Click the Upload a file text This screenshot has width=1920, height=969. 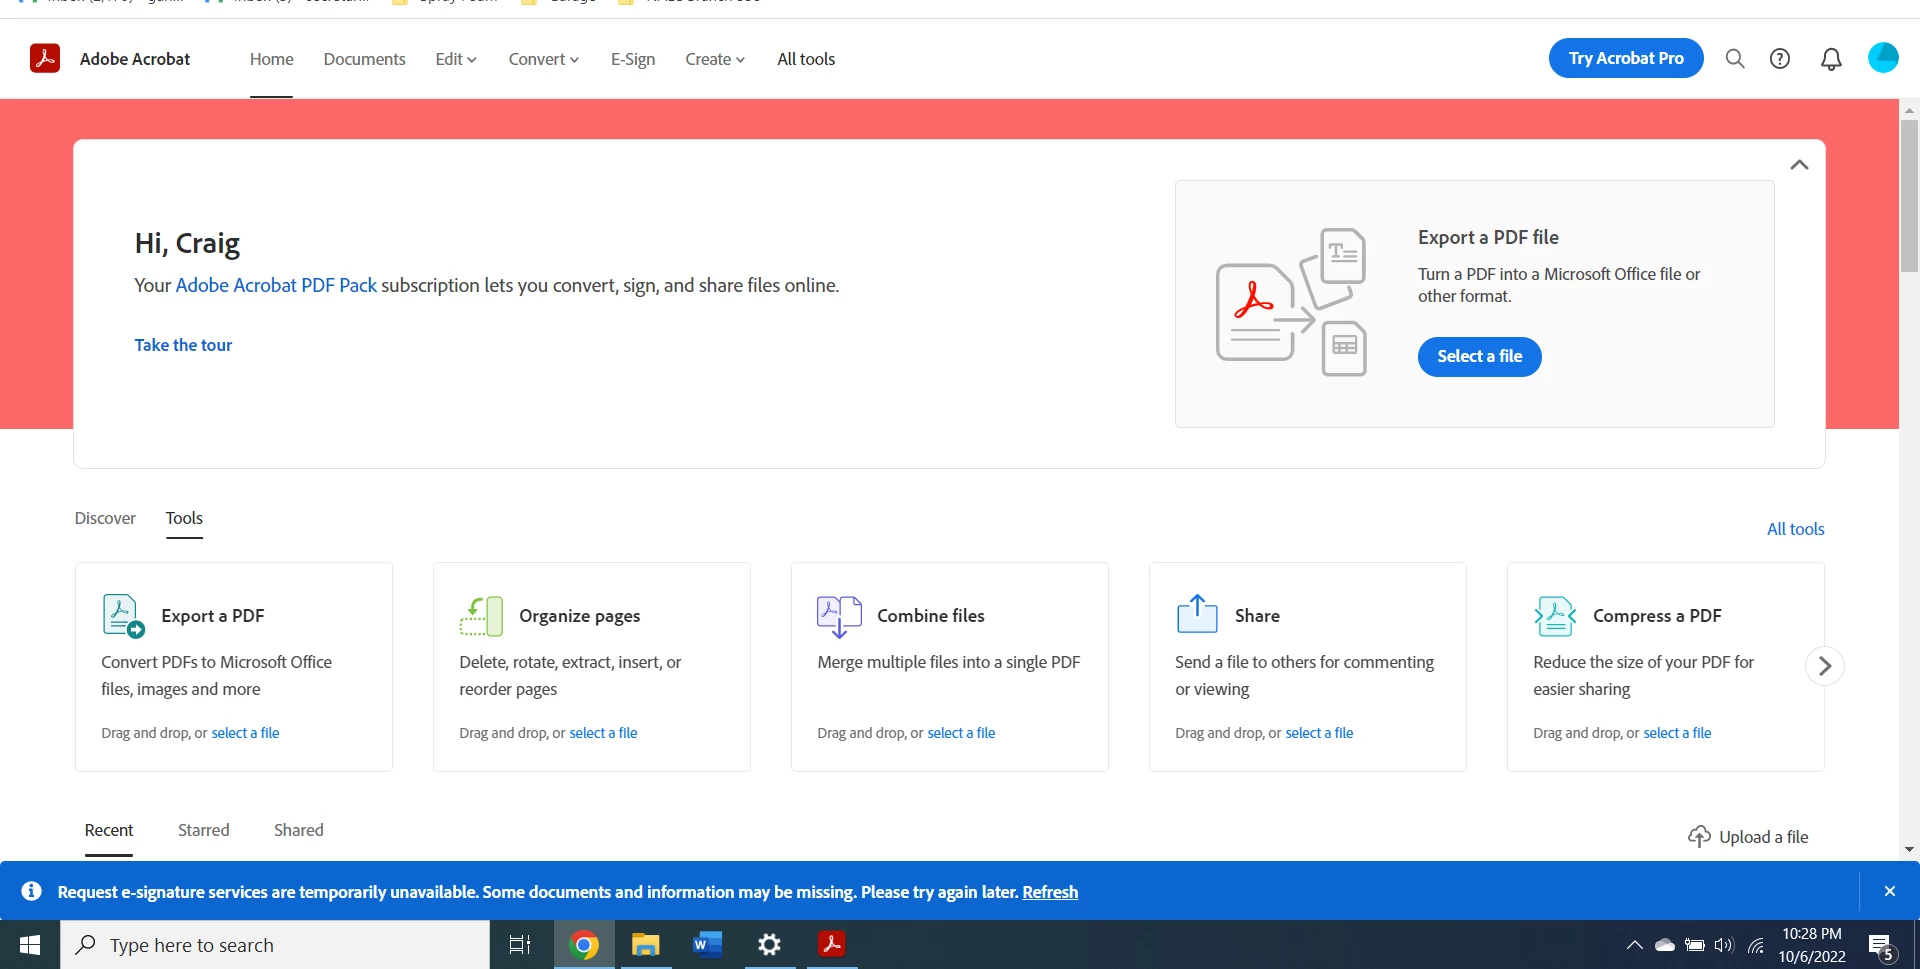tap(1764, 837)
